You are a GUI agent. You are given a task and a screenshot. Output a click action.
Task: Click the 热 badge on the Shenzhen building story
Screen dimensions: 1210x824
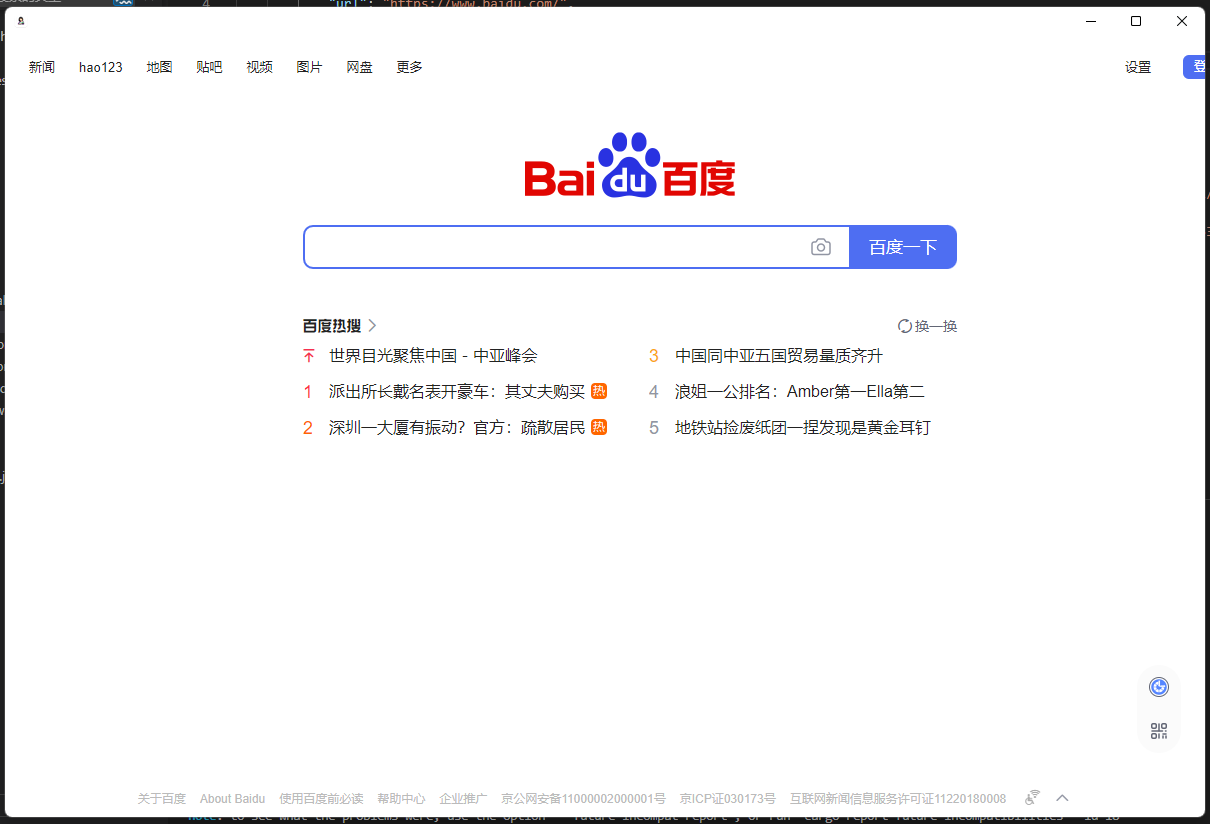tap(598, 427)
